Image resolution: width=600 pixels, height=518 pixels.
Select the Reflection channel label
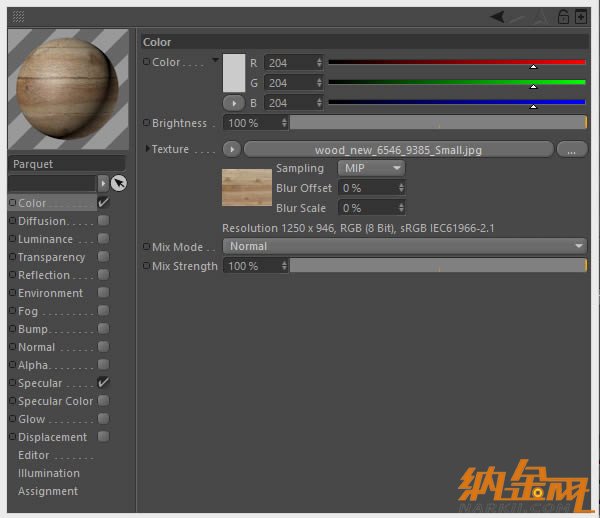(44, 275)
